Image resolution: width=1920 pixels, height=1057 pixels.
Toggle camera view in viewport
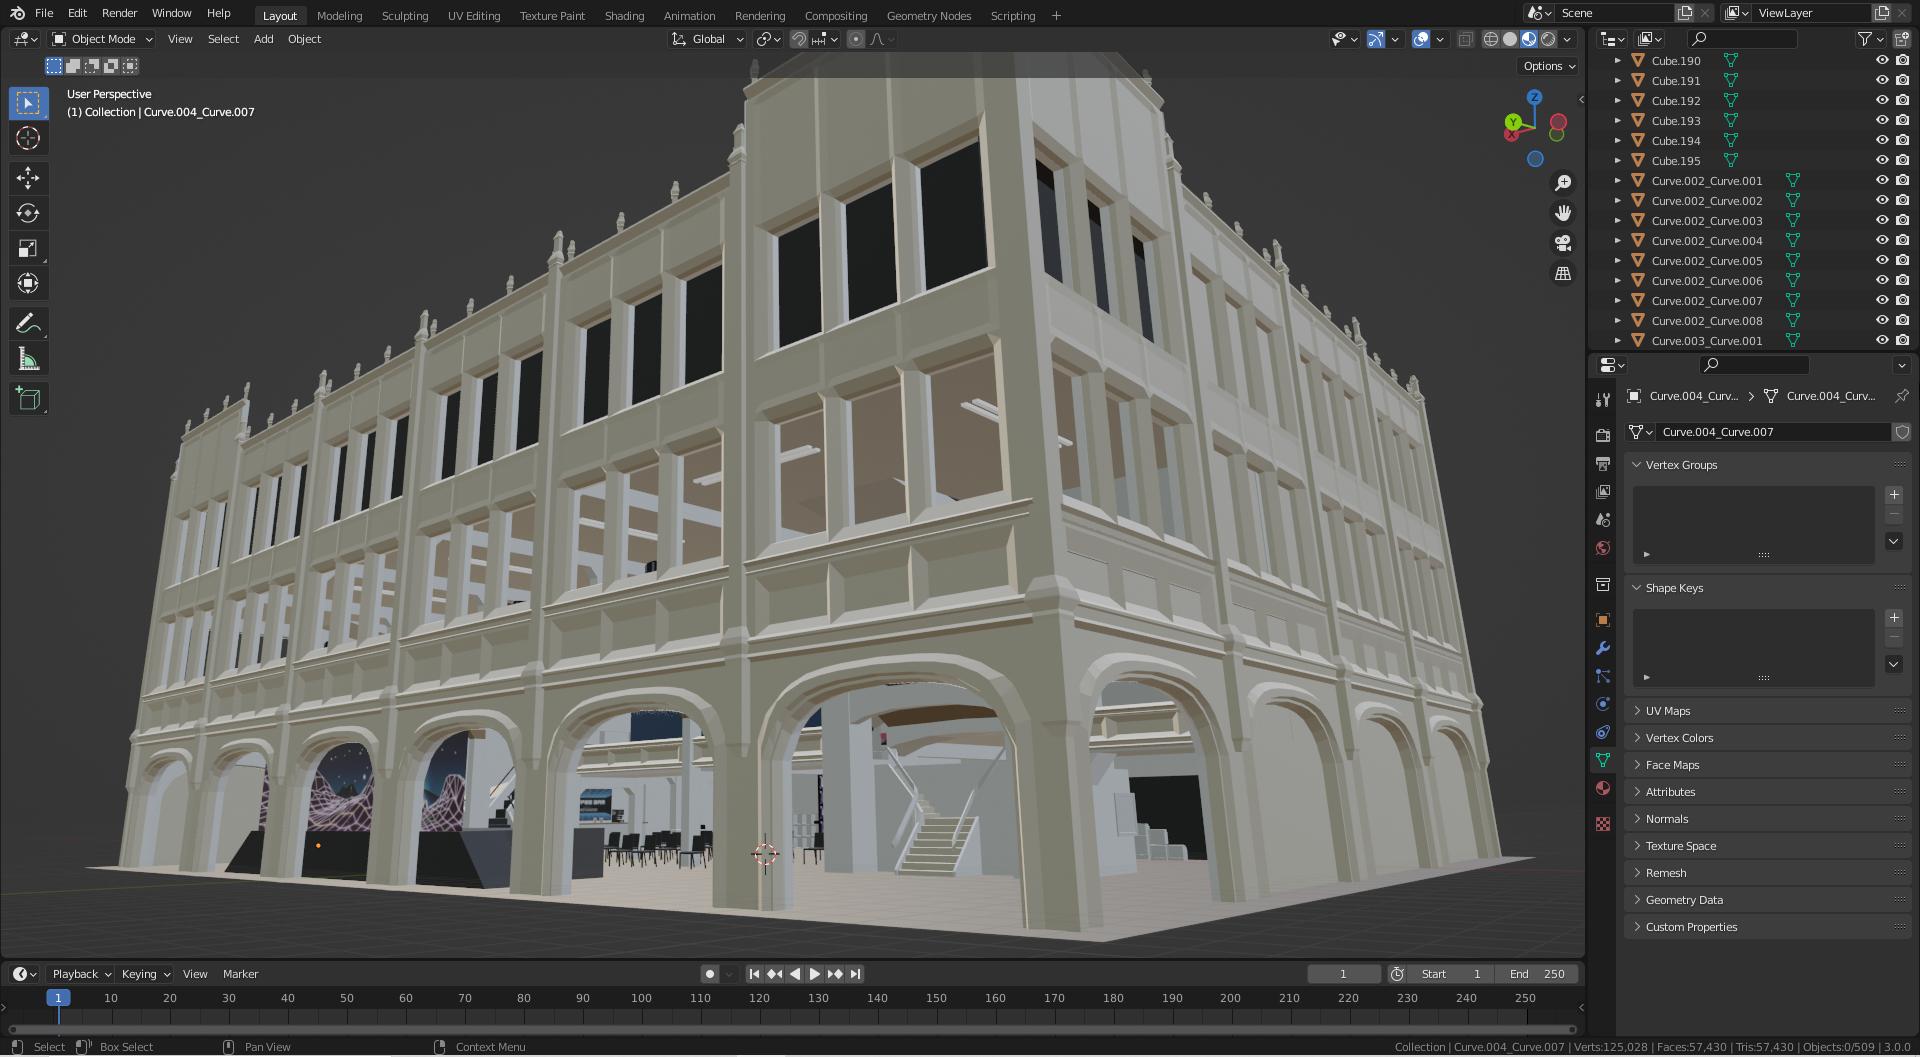pos(1562,243)
